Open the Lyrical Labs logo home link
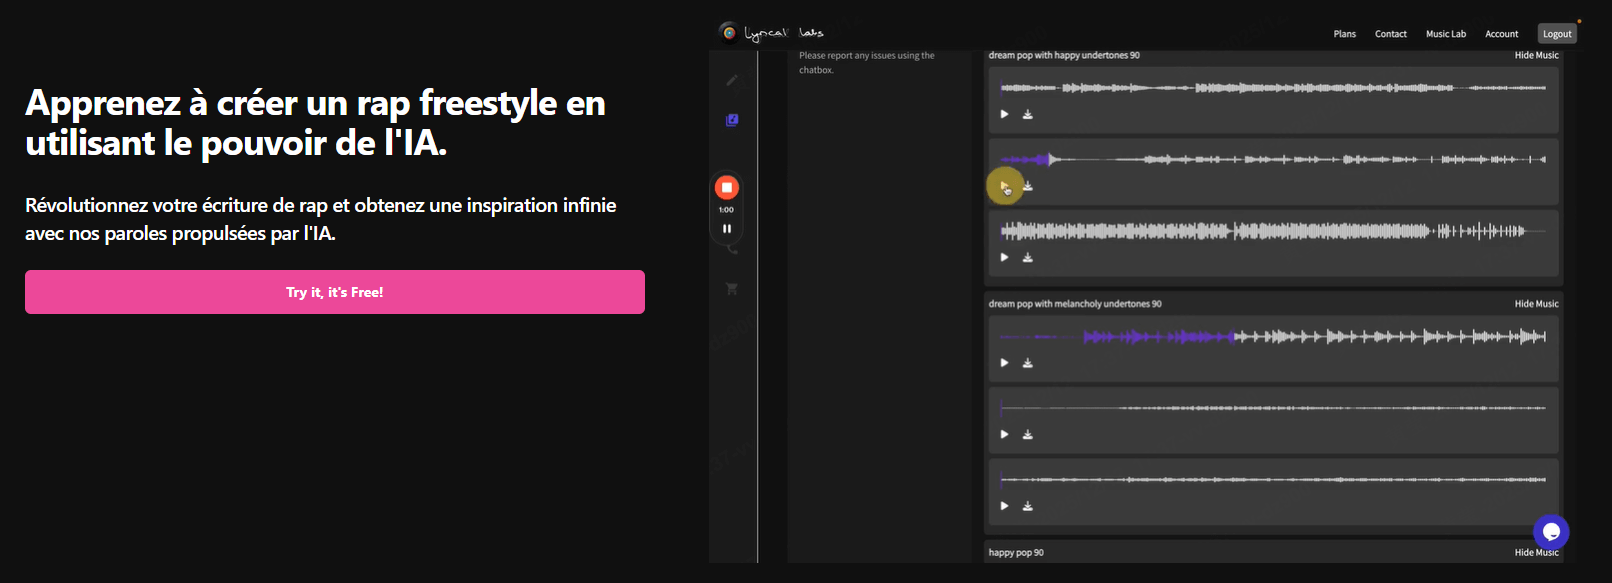The image size is (1612, 583). point(772,33)
